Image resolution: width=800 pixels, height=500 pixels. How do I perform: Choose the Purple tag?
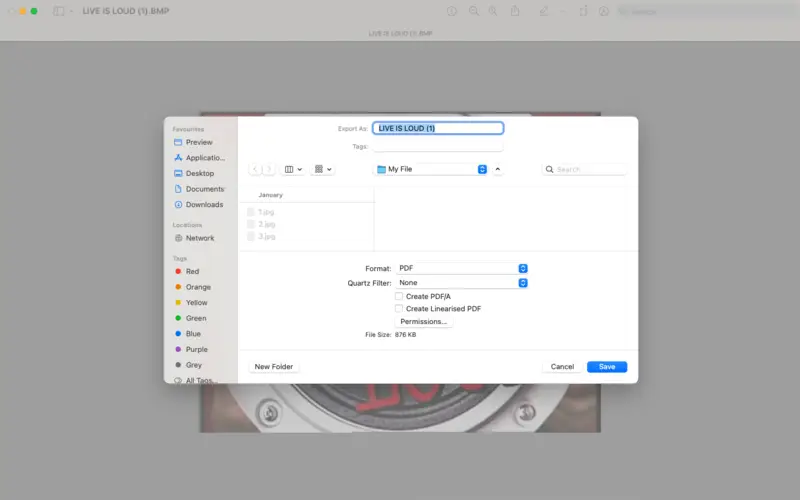pos(191,349)
